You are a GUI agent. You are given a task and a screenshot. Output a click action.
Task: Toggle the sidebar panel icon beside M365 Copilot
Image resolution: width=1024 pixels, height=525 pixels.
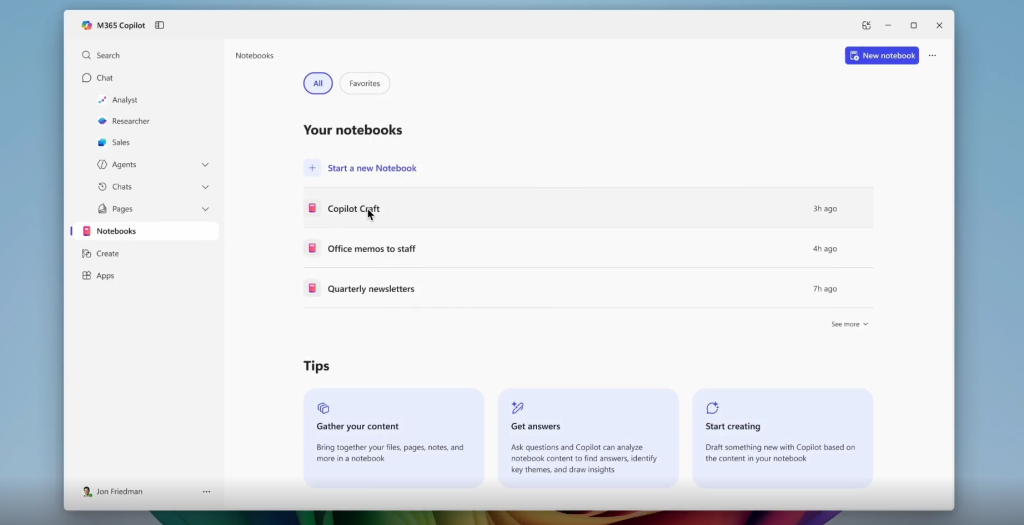[x=159, y=25]
